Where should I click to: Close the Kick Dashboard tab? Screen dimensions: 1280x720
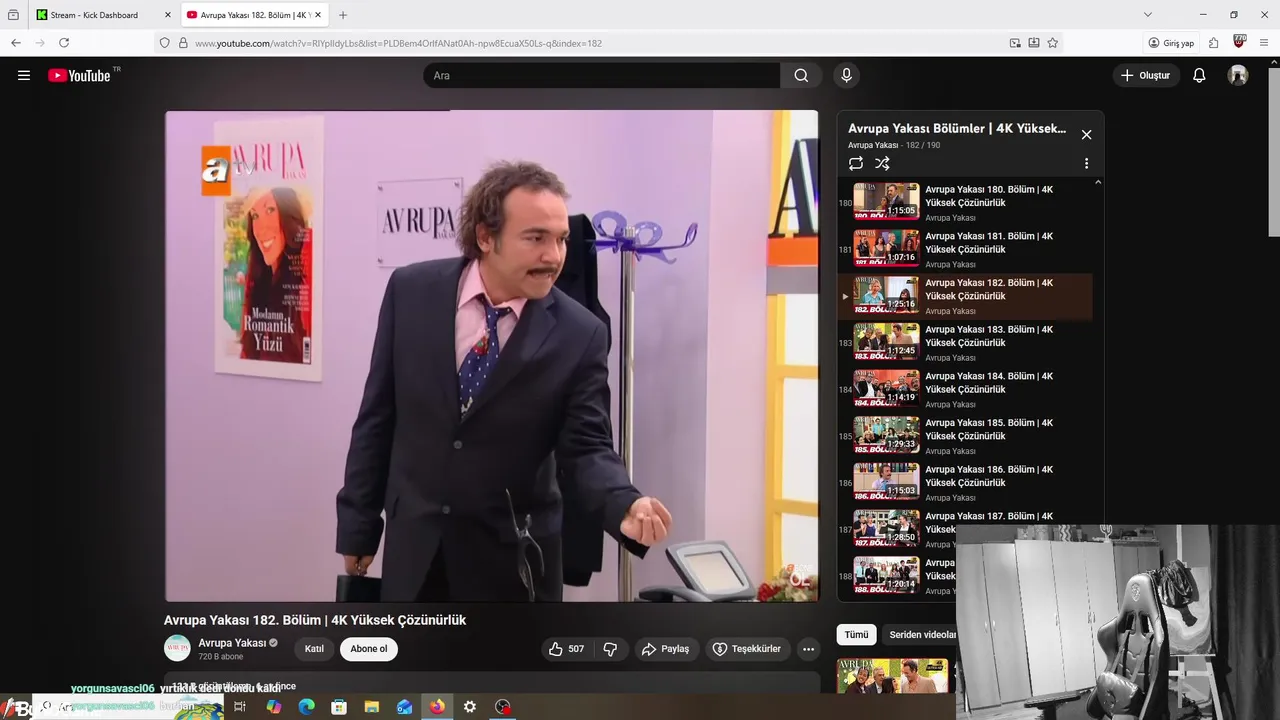point(167,15)
